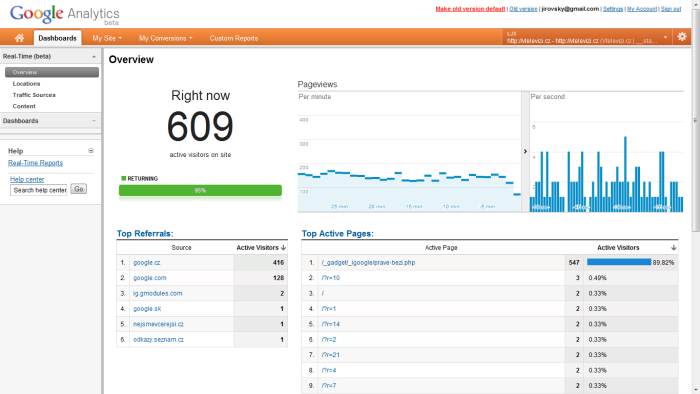
Task: Open the google.cz referral source link
Action: 146,263
